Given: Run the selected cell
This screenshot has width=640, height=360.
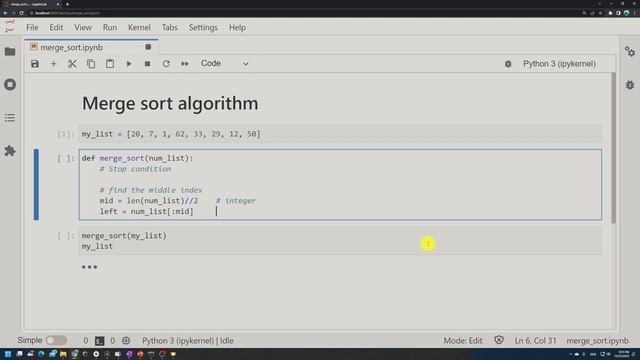Looking at the screenshot, I should tap(129, 64).
